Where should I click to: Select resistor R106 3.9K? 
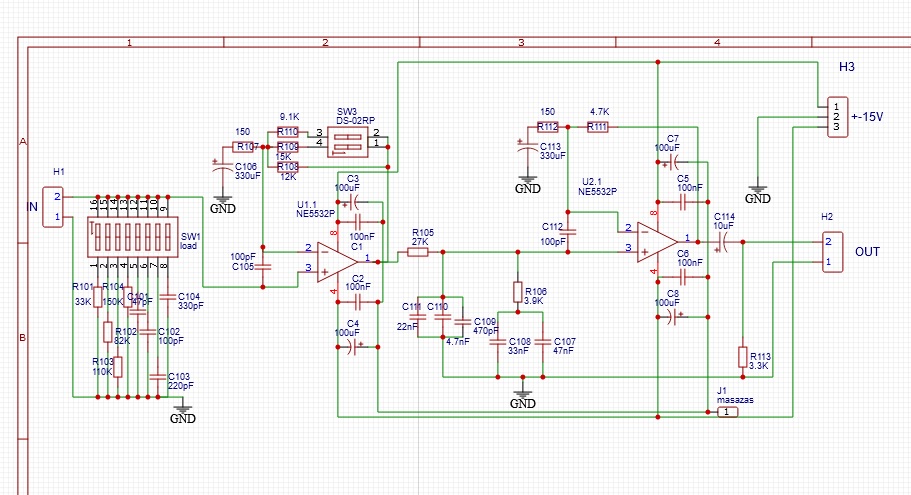point(518,293)
